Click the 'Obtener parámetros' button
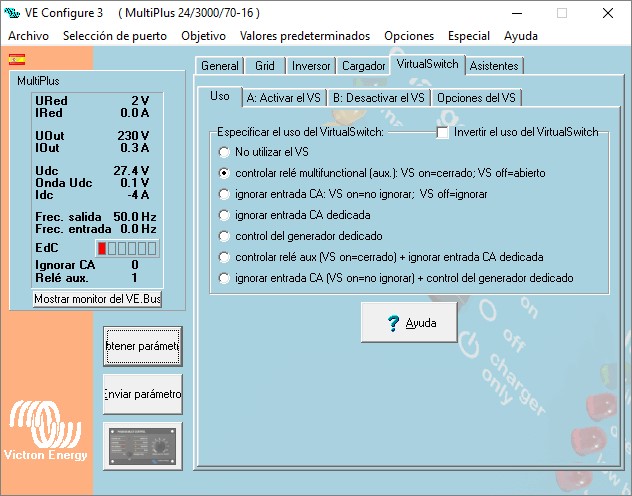Image resolution: width=632 pixels, height=496 pixels. coord(143,347)
